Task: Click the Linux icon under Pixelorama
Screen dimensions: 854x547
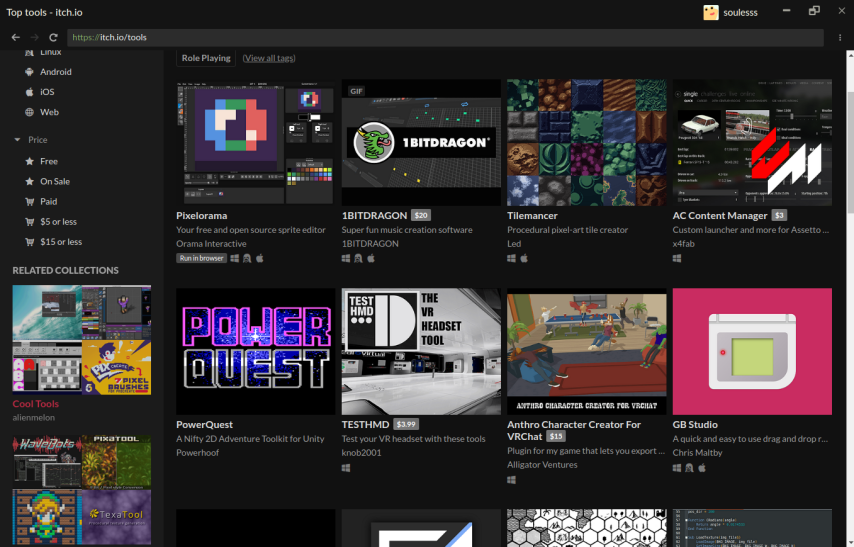Action: click(247, 258)
